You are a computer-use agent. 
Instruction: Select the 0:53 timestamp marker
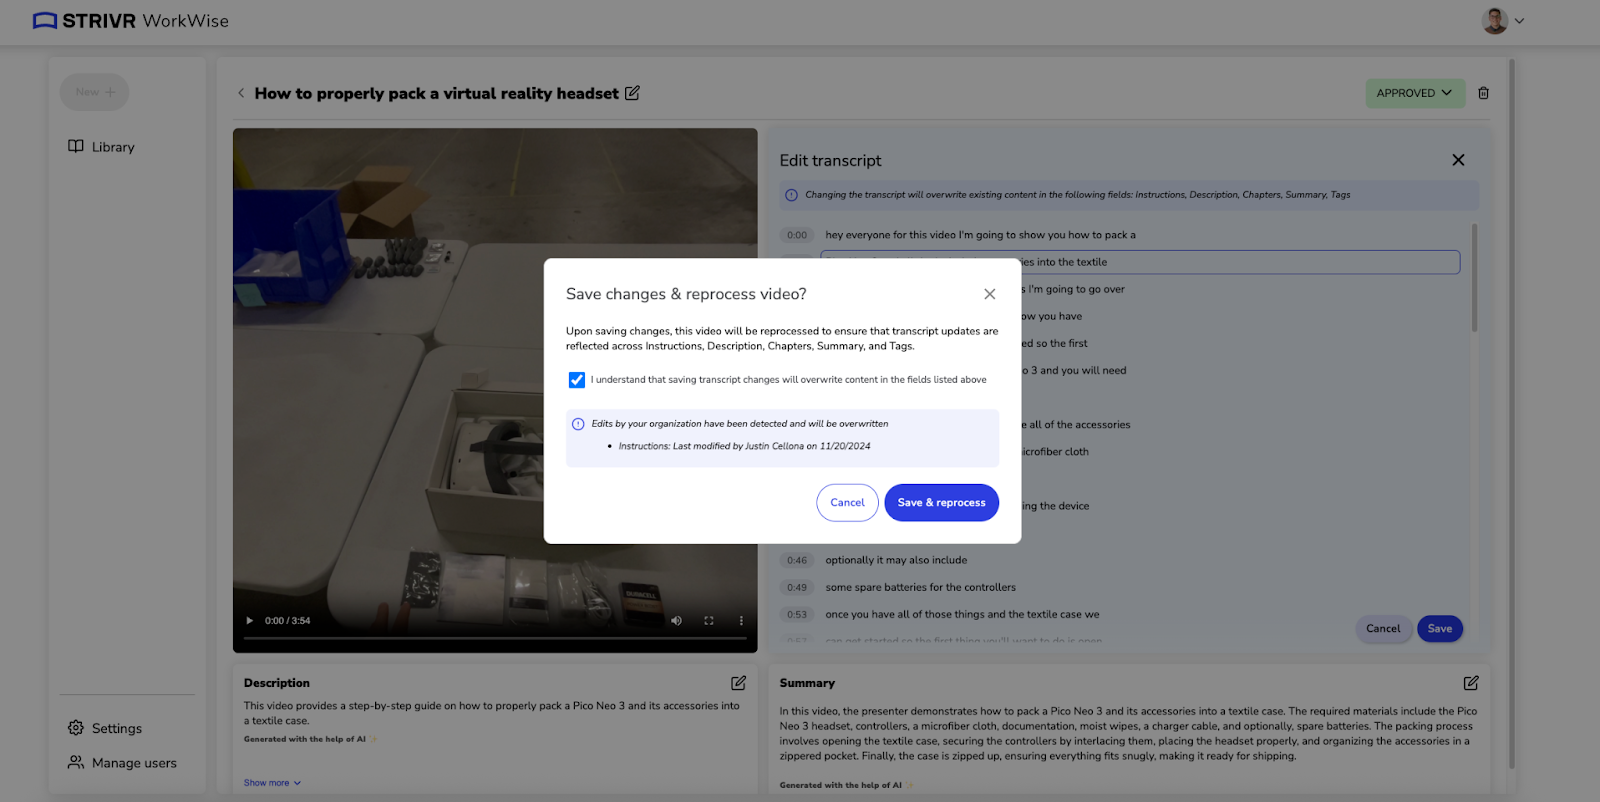point(797,615)
